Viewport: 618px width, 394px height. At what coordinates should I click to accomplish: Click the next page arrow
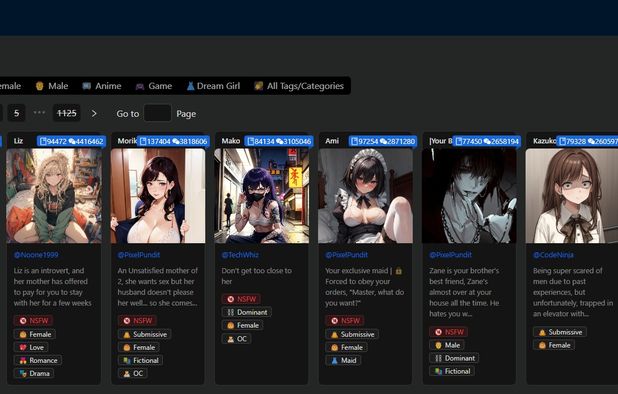[x=94, y=113]
